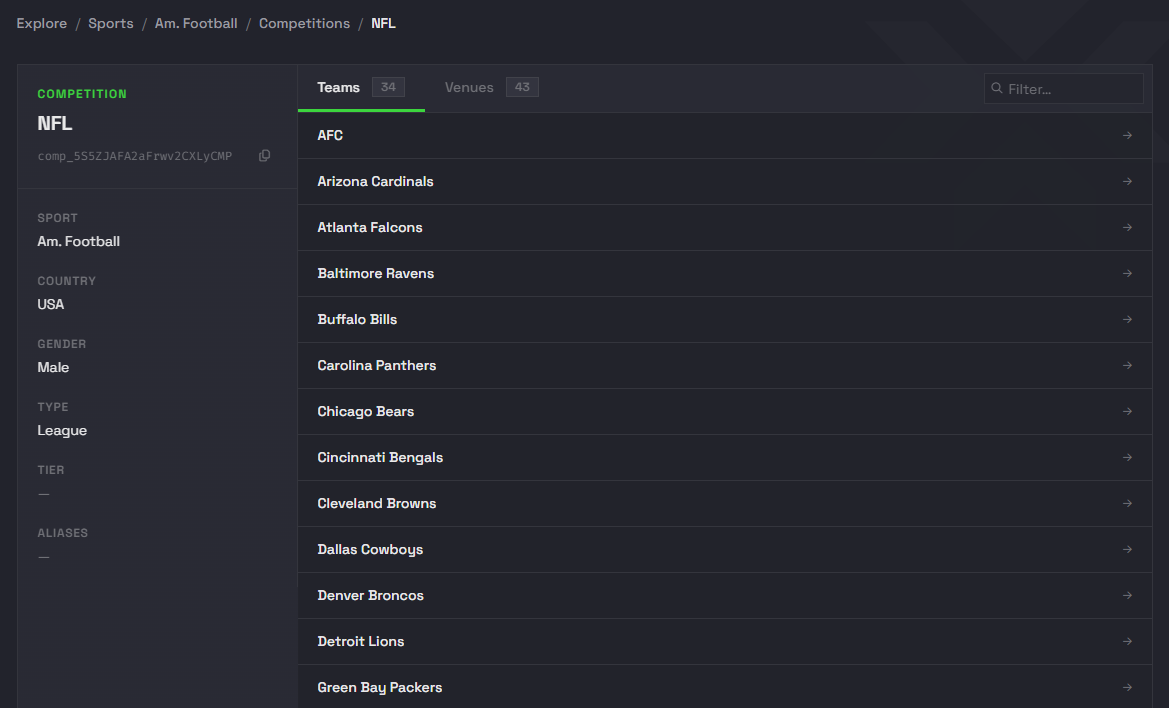
Task: Click arrow icon for Dallas Cowboys
Action: (1127, 550)
